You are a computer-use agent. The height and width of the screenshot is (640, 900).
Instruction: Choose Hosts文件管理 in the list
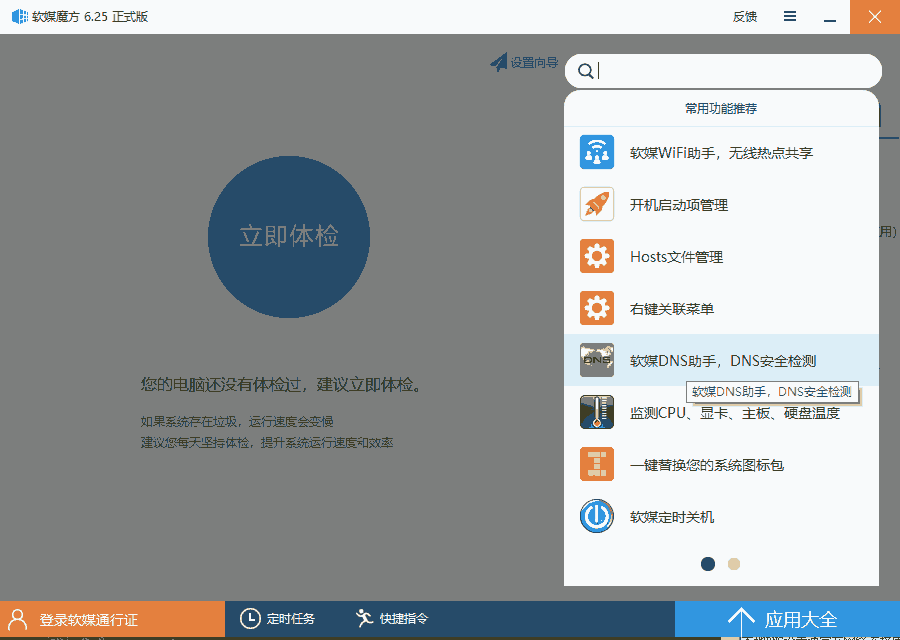pyautogui.click(x=721, y=257)
